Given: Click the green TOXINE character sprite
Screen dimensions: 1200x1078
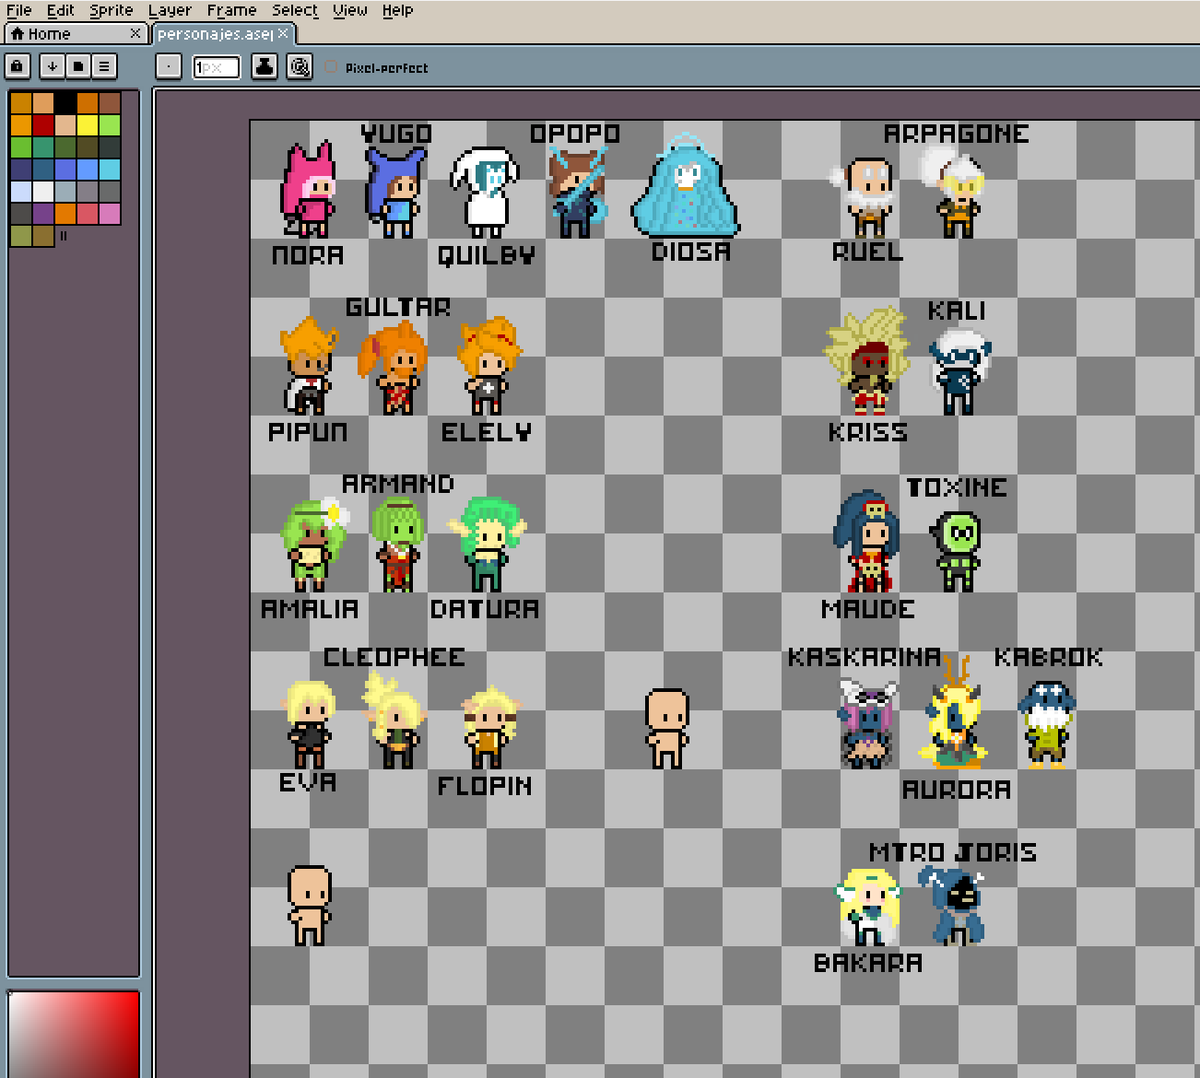Looking at the screenshot, I should (958, 550).
